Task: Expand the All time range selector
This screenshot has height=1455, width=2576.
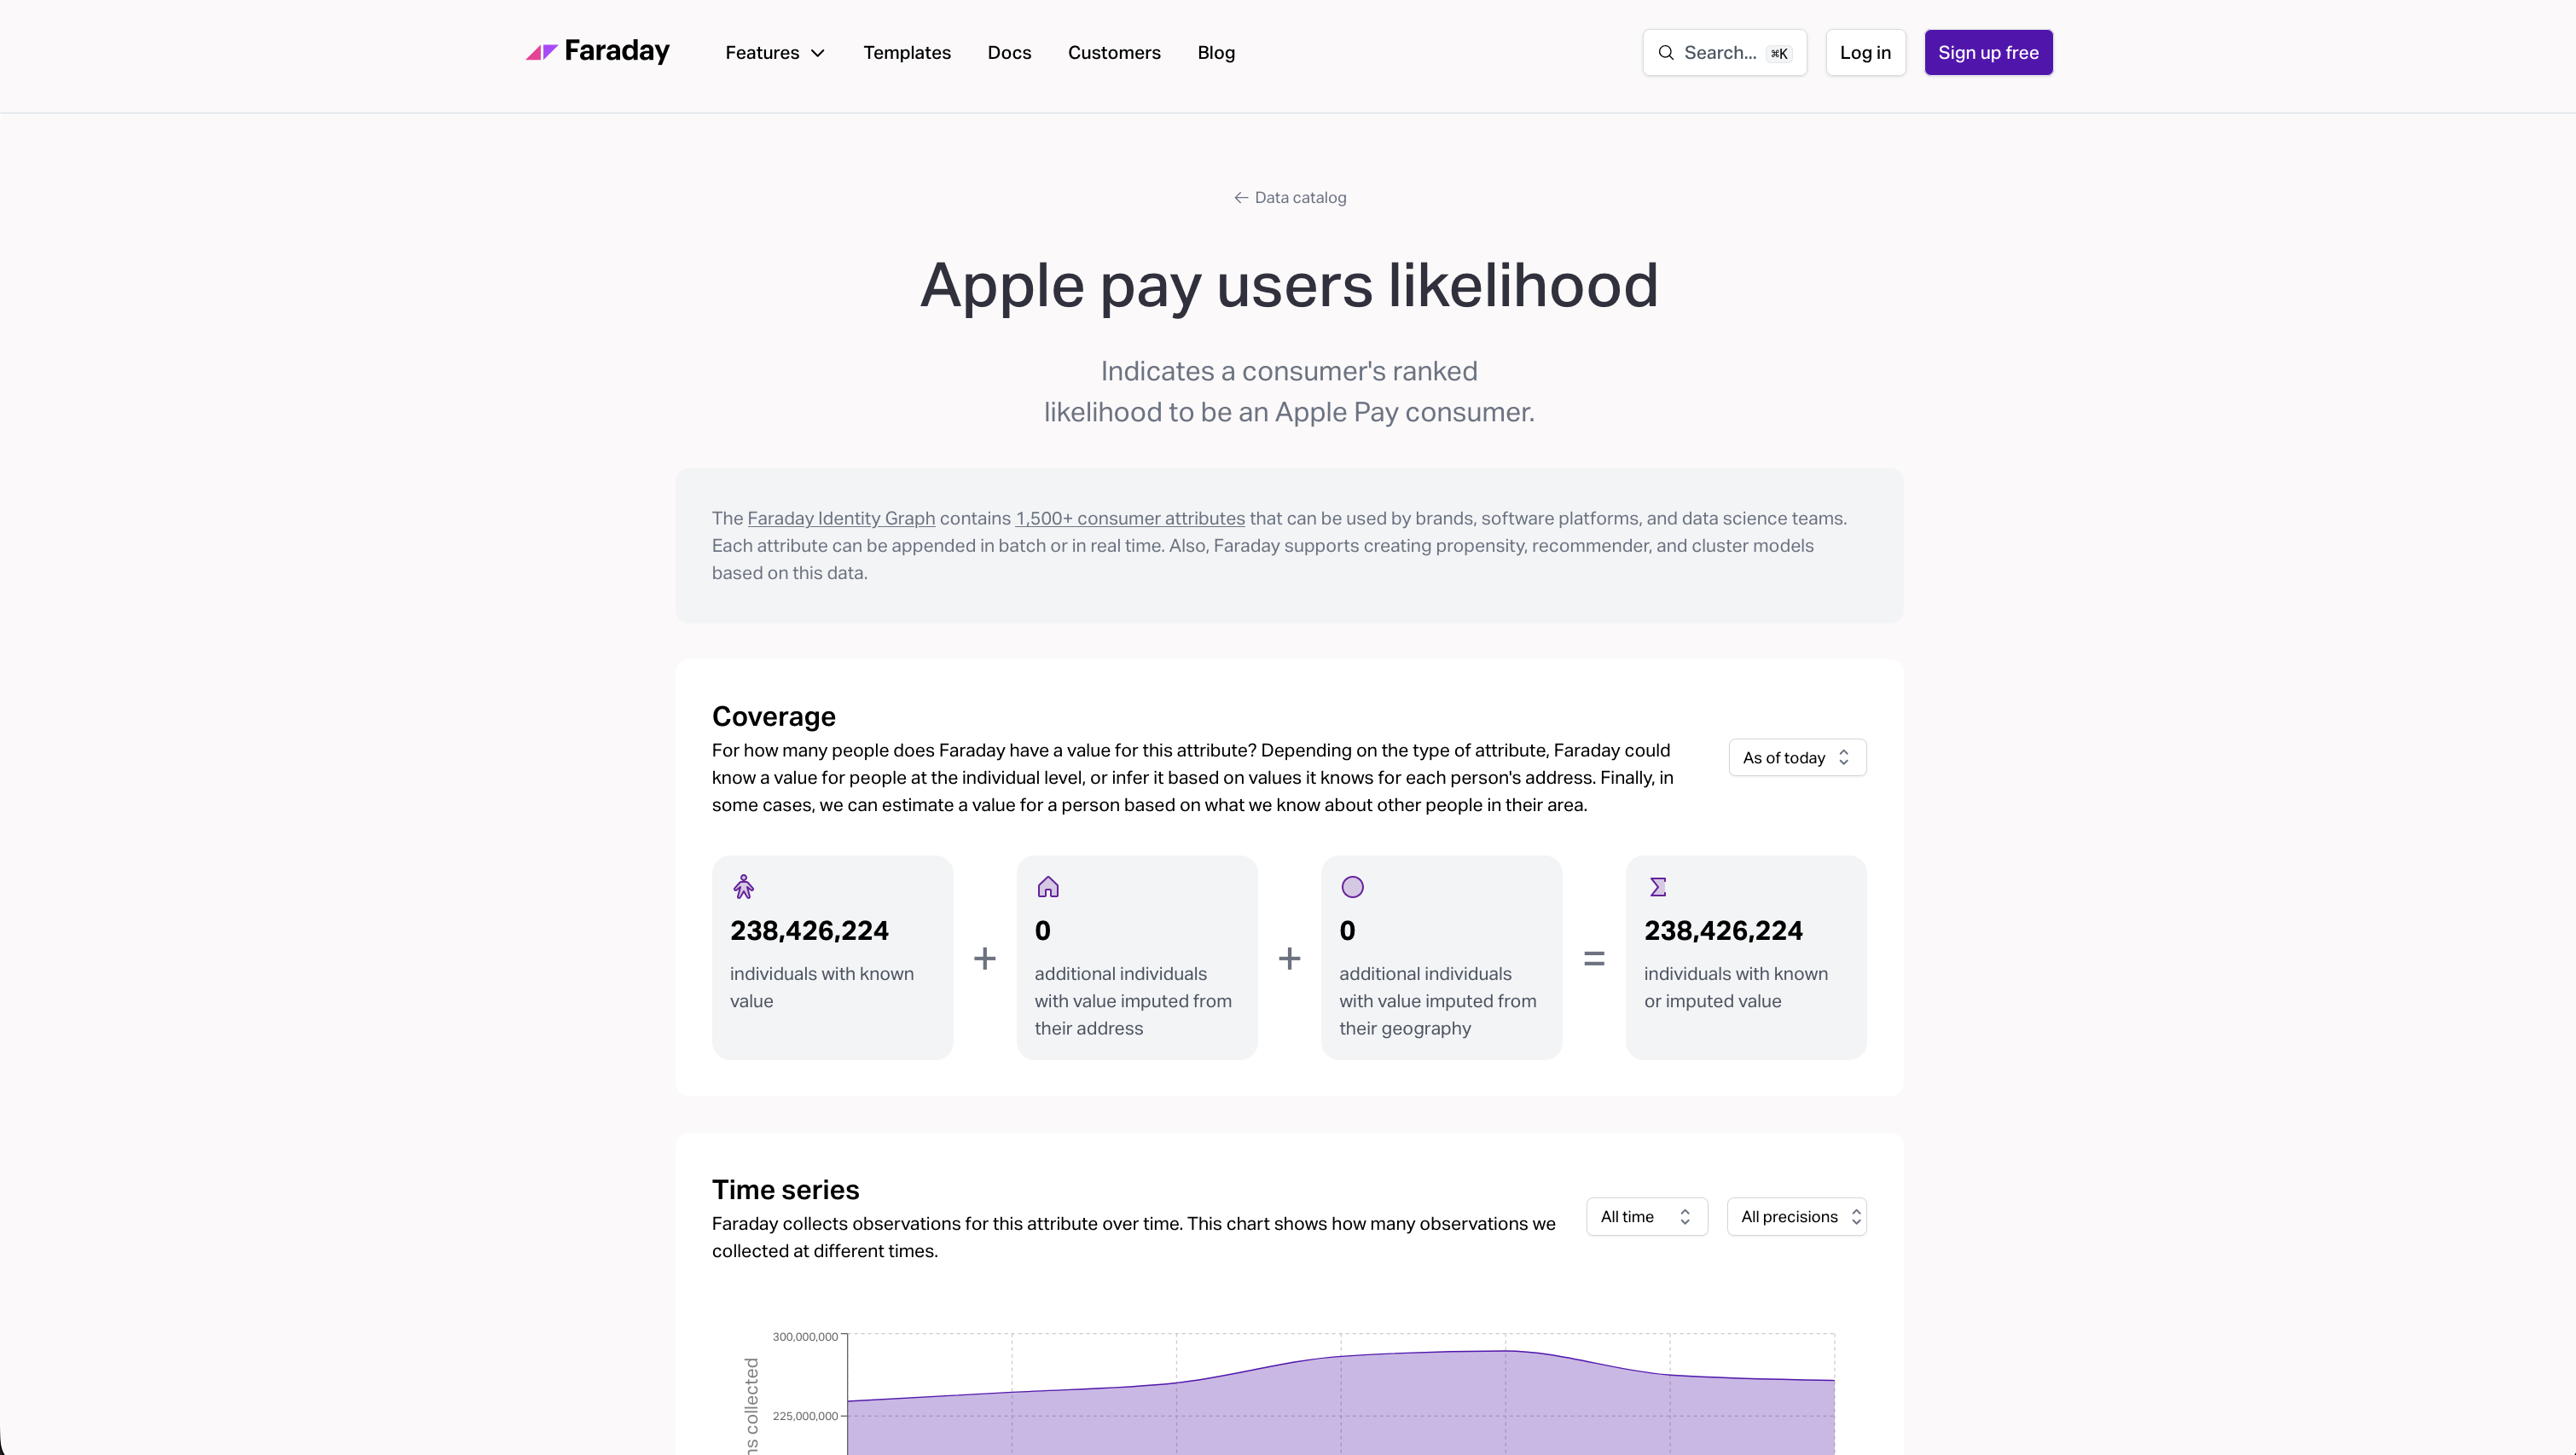Action: pos(1646,1217)
